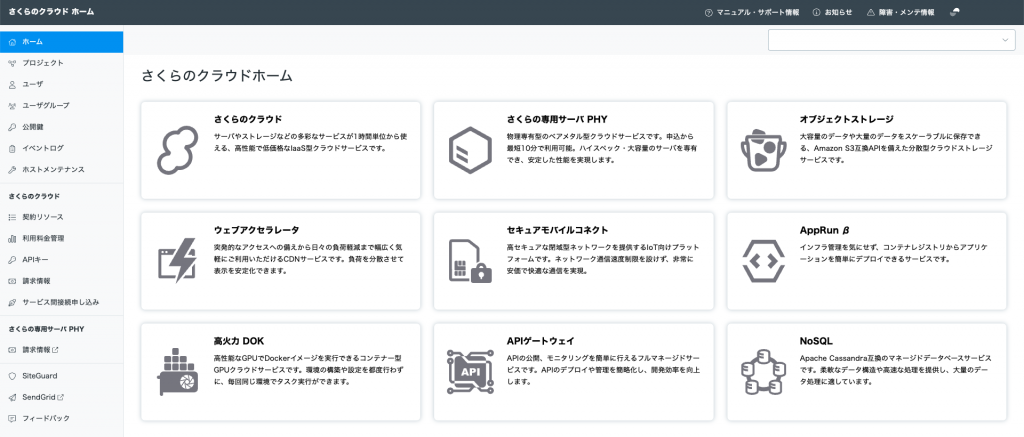Viewport: 1024px width, 437px height.
Task: Click the APIキー key icon
Action: [12, 260]
